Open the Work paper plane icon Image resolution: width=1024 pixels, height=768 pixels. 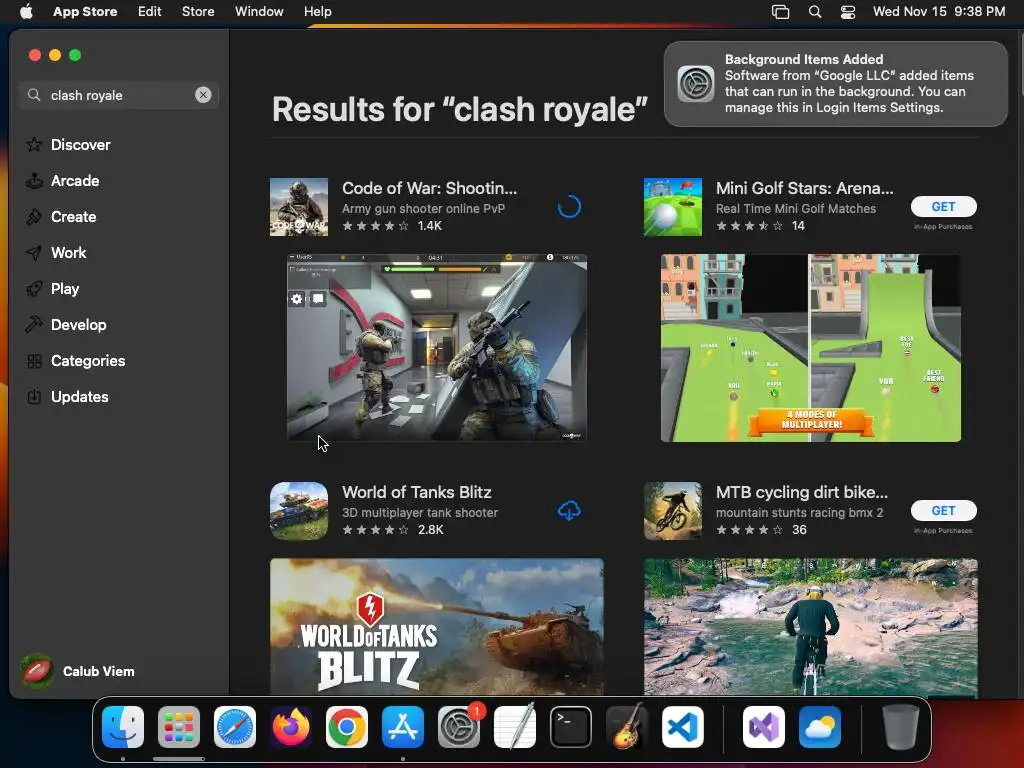[34, 253]
